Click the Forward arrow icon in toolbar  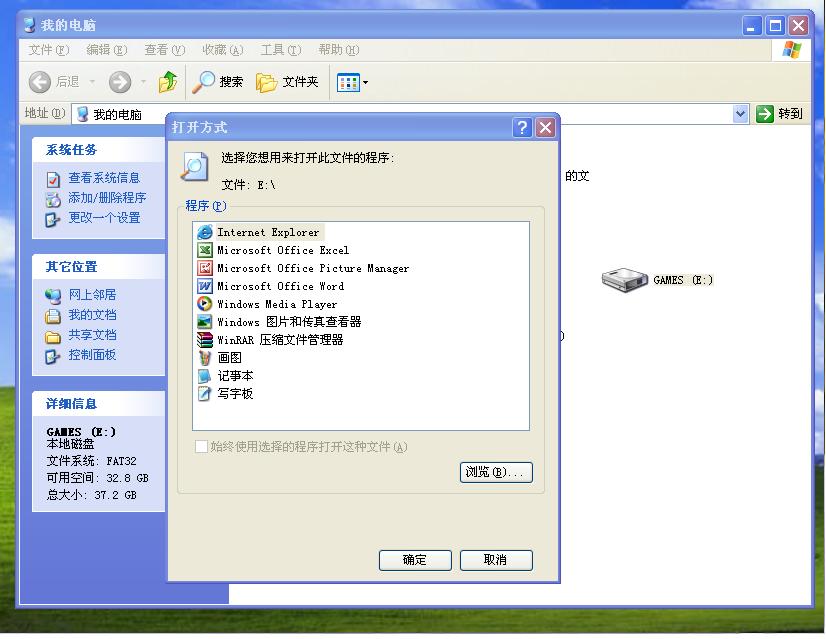pos(120,82)
